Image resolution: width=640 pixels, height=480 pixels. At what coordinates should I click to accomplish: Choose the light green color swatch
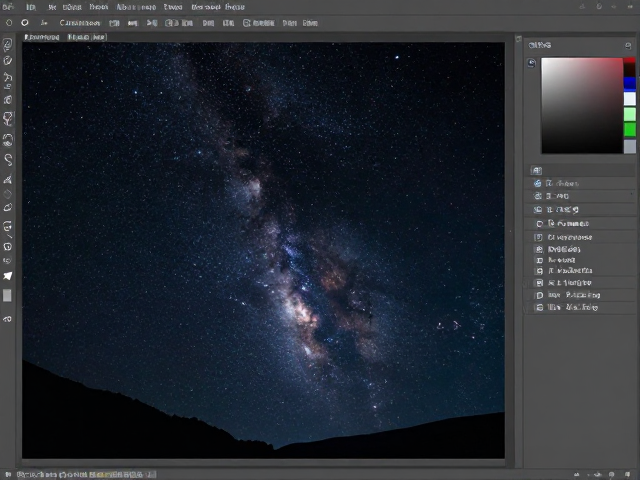tap(629, 114)
